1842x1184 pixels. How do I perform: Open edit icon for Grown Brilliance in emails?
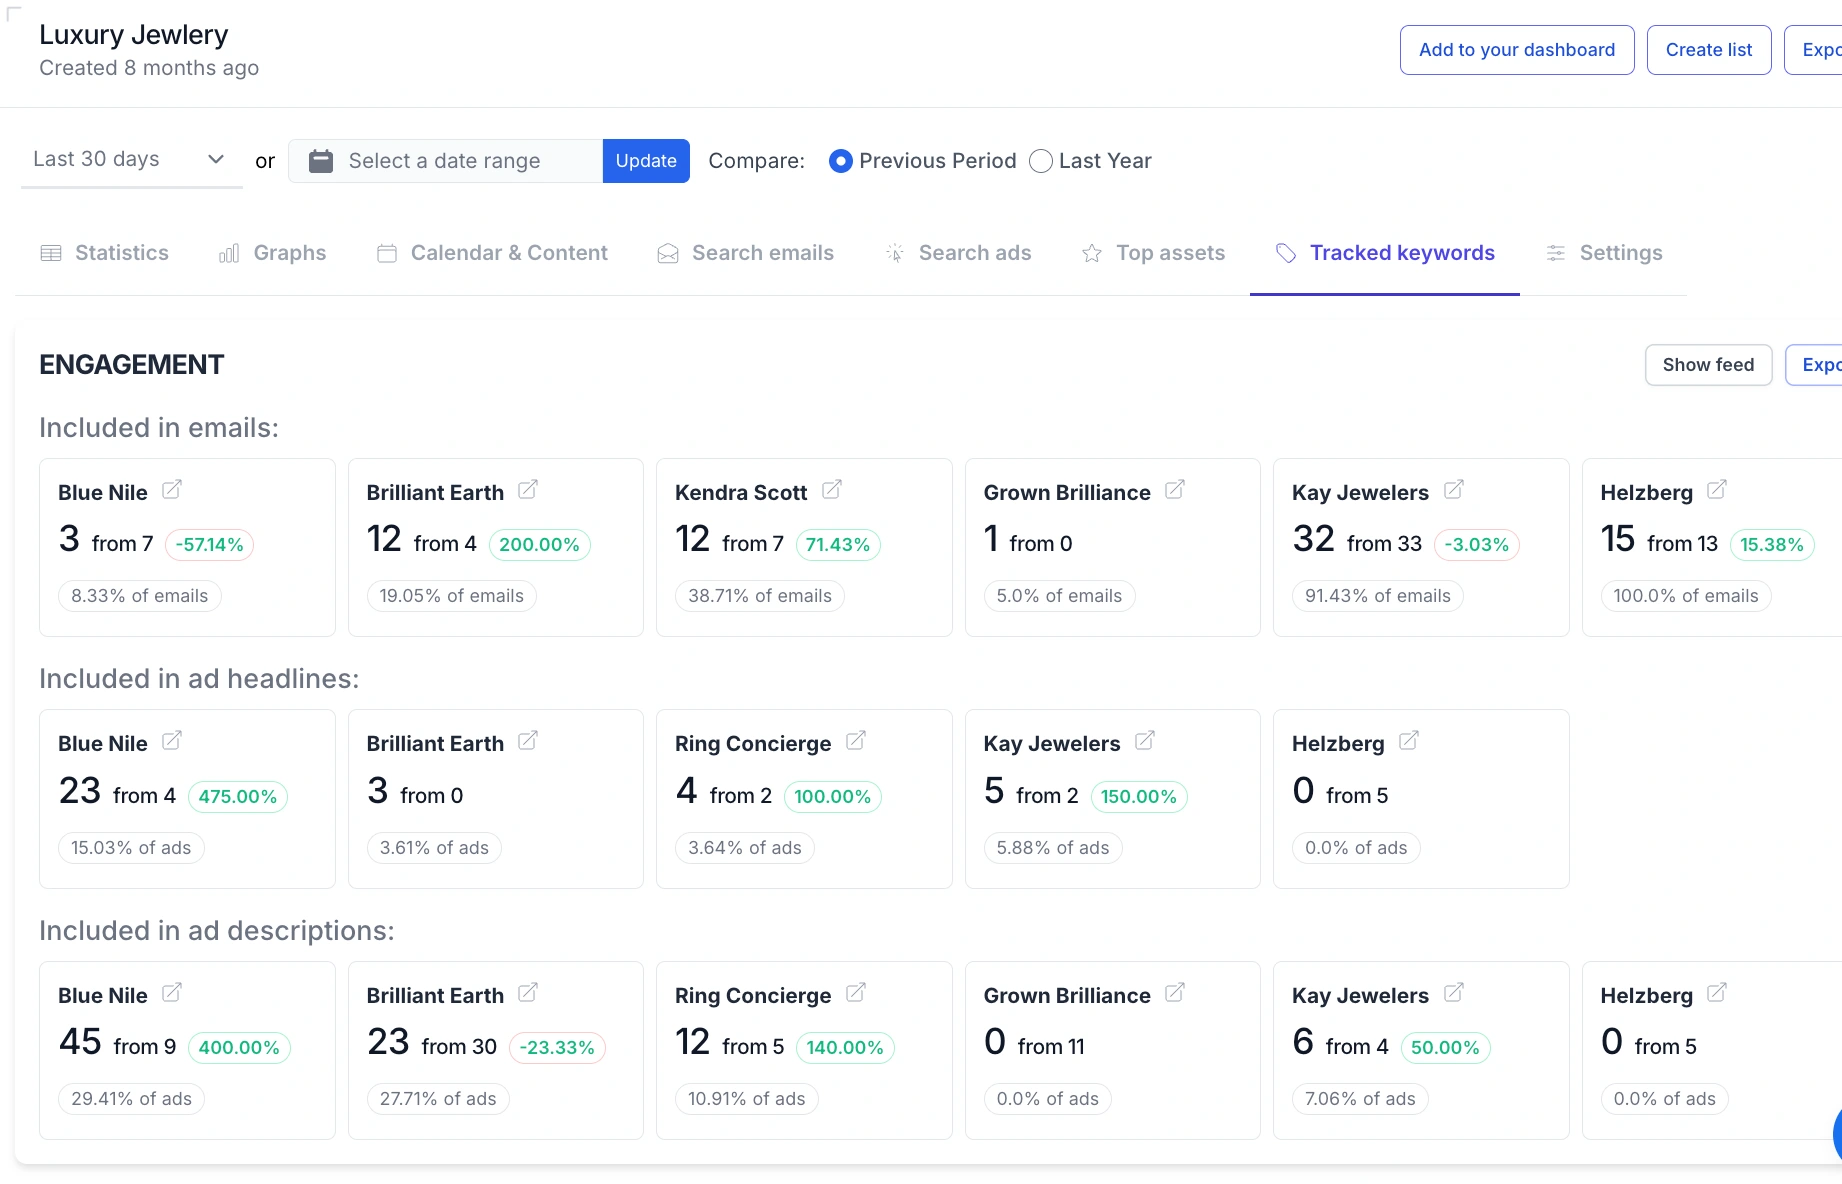tap(1175, 490)
